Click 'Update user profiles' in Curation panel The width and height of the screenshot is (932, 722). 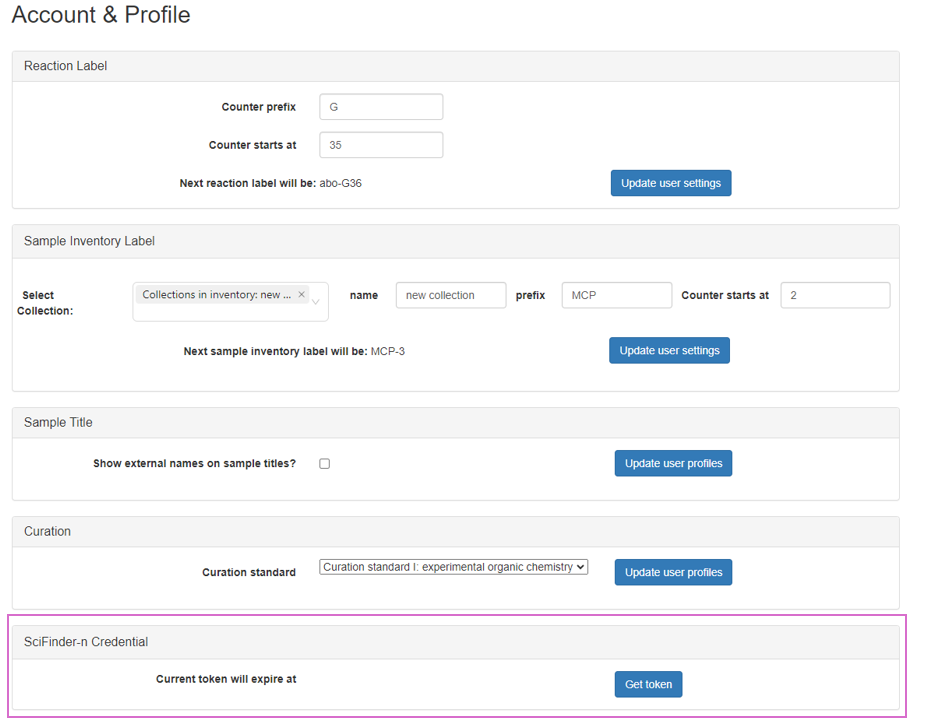(673, 572)
